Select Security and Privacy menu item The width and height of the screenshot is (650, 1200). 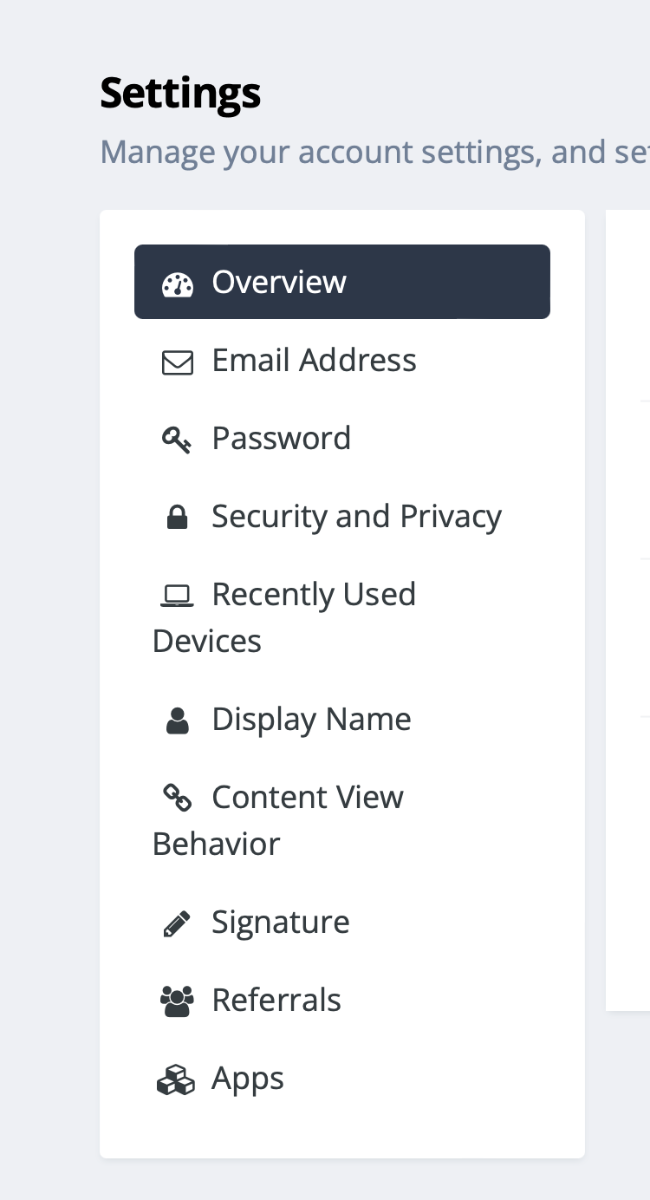click(x=356, y=516)
